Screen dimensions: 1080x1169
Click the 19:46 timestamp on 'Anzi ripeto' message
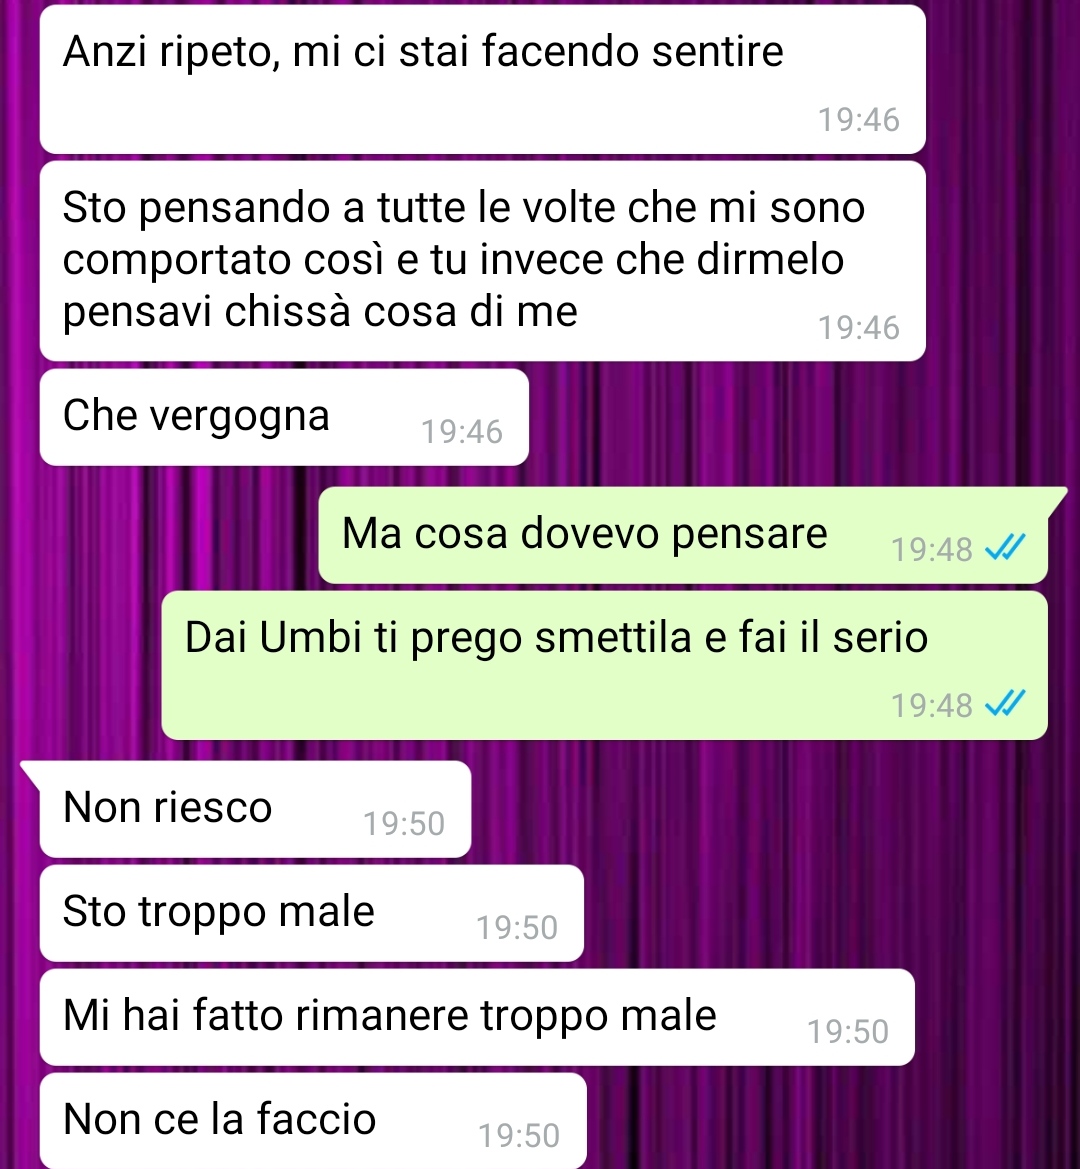pyautogui.click(x=859, y=119)
